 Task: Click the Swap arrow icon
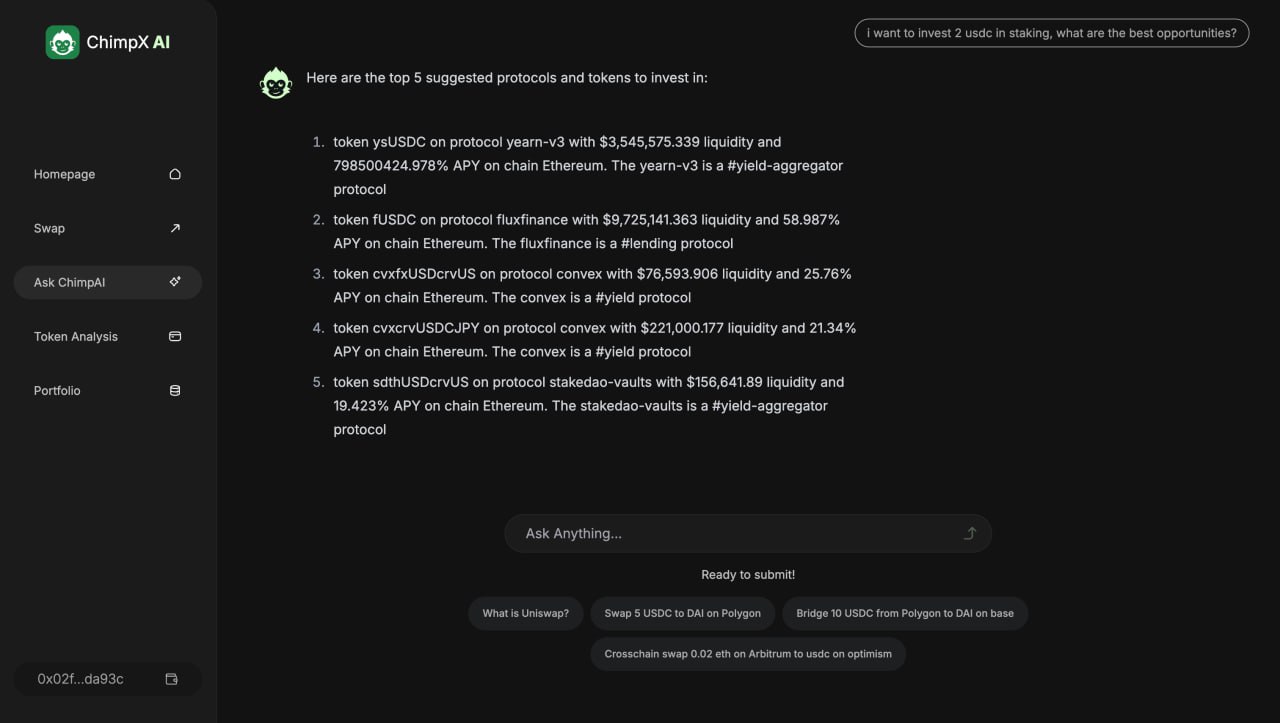(x=175, y=228)
